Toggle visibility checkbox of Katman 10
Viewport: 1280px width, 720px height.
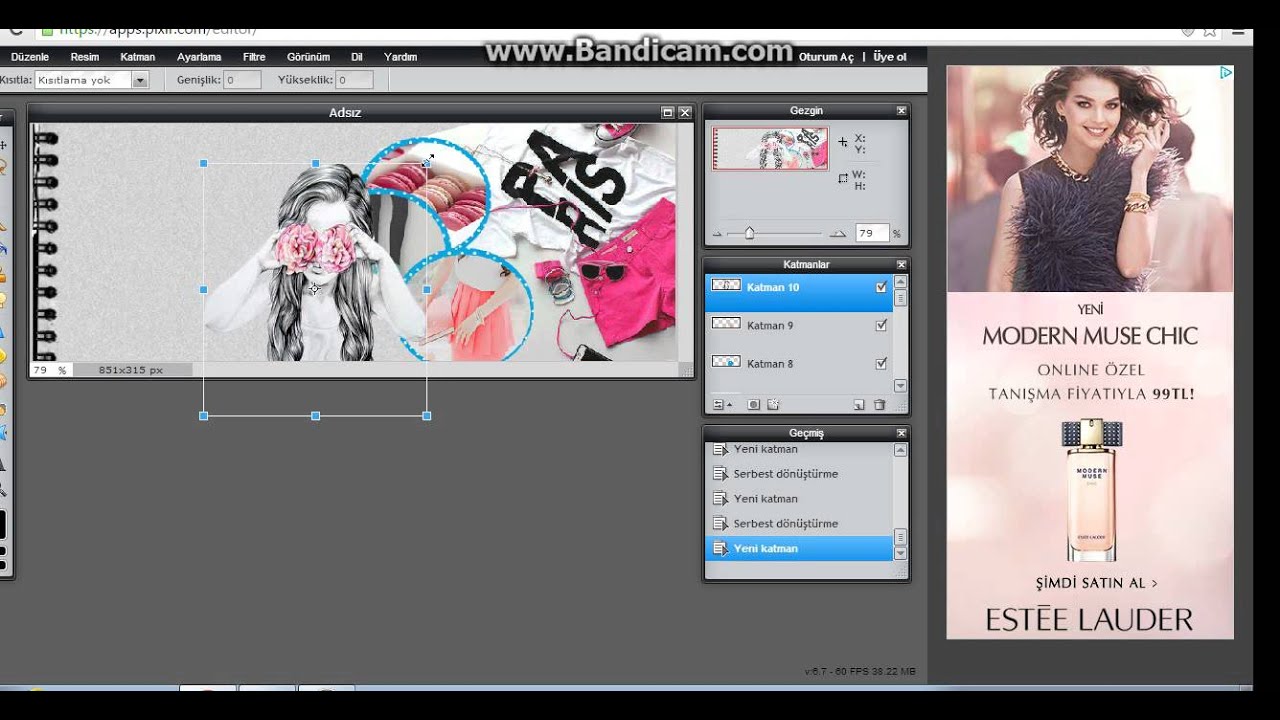pyautogui.click(x=881, y=287)
